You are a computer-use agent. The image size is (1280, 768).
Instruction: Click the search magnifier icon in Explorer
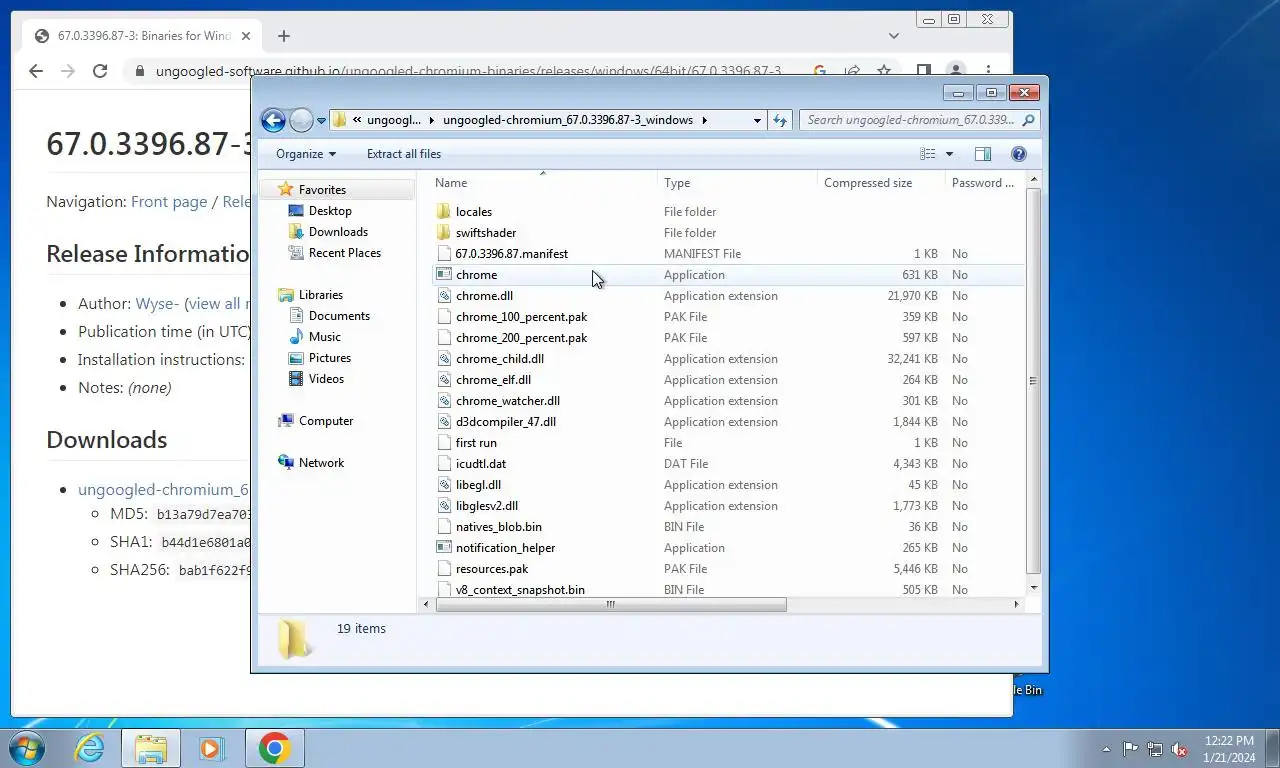click(x=1029, y=120)
